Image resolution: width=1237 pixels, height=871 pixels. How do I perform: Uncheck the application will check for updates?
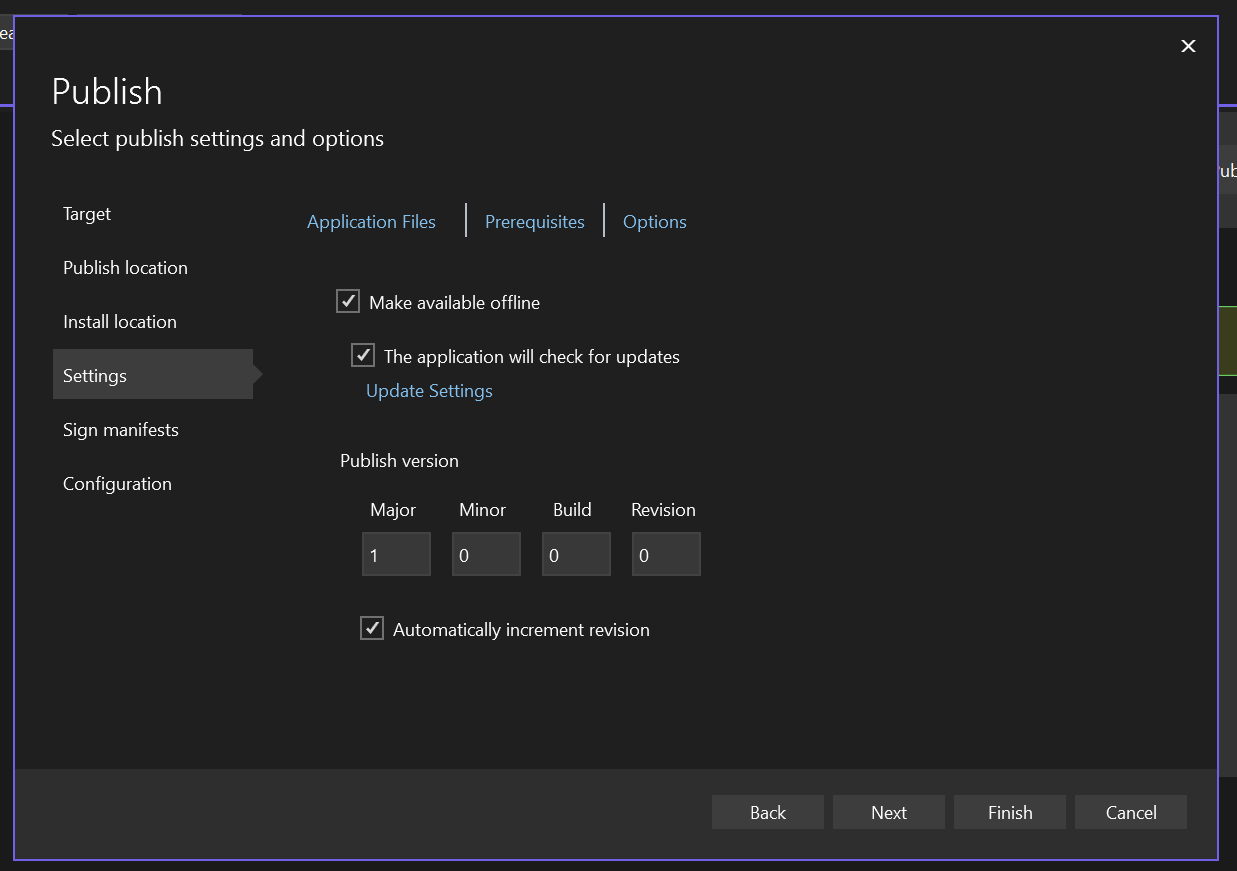coord(362,355)
